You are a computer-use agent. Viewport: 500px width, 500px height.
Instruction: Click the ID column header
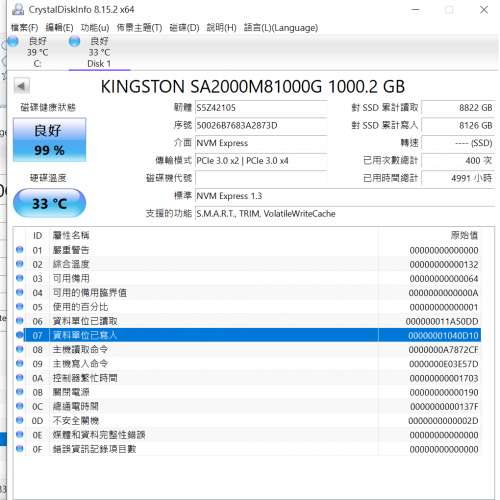tap(37, 235)
